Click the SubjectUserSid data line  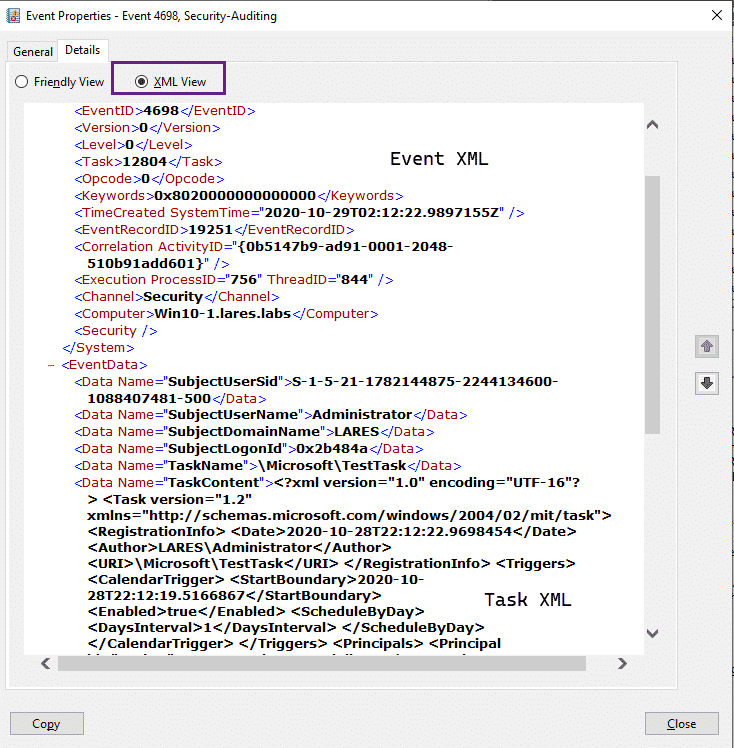[x=316, y=390]
